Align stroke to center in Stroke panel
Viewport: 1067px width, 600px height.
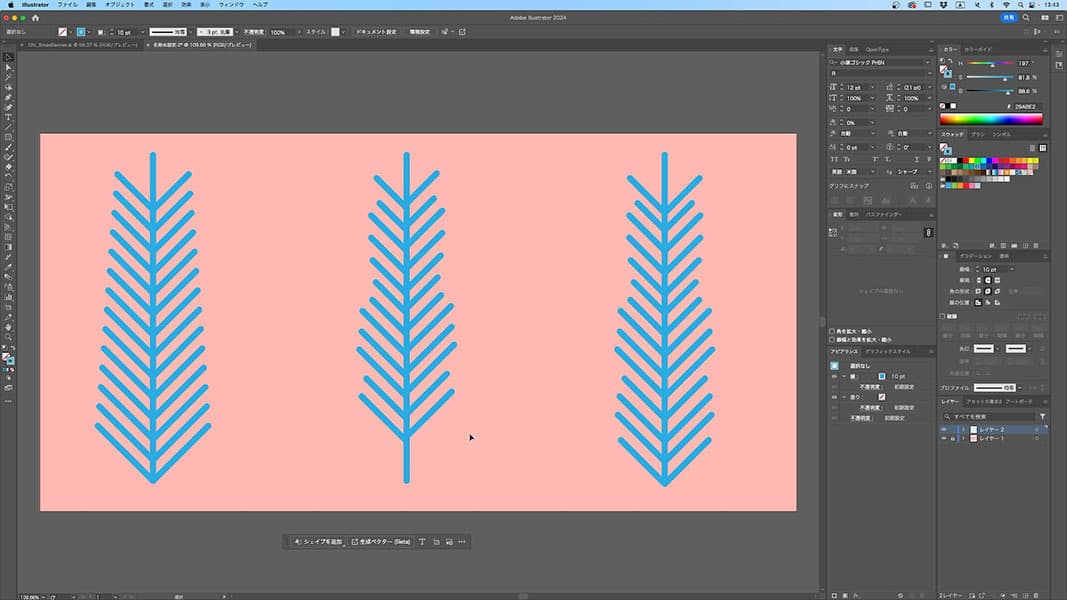pyautogui.click(x=979, y=302)
